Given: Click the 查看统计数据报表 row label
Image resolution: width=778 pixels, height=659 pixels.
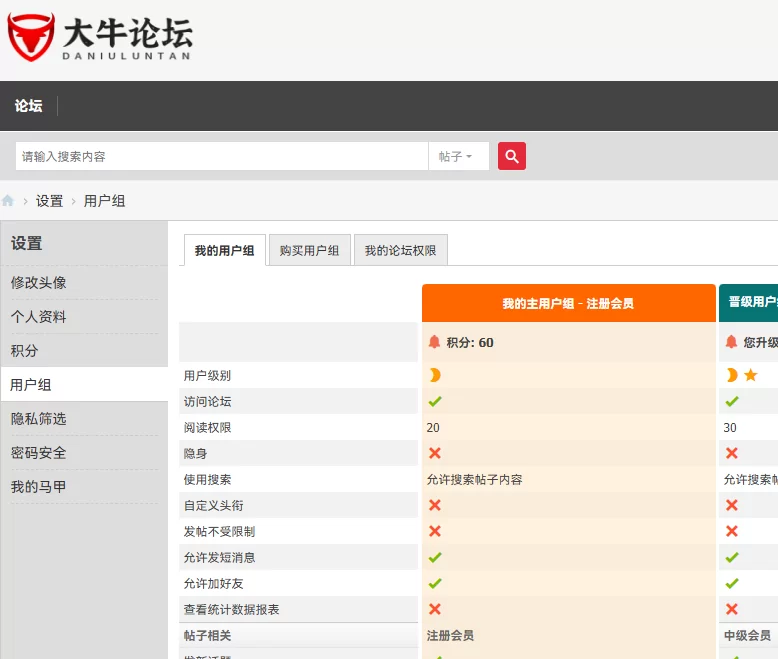Looking at the screenshot, I should point(231,609).
